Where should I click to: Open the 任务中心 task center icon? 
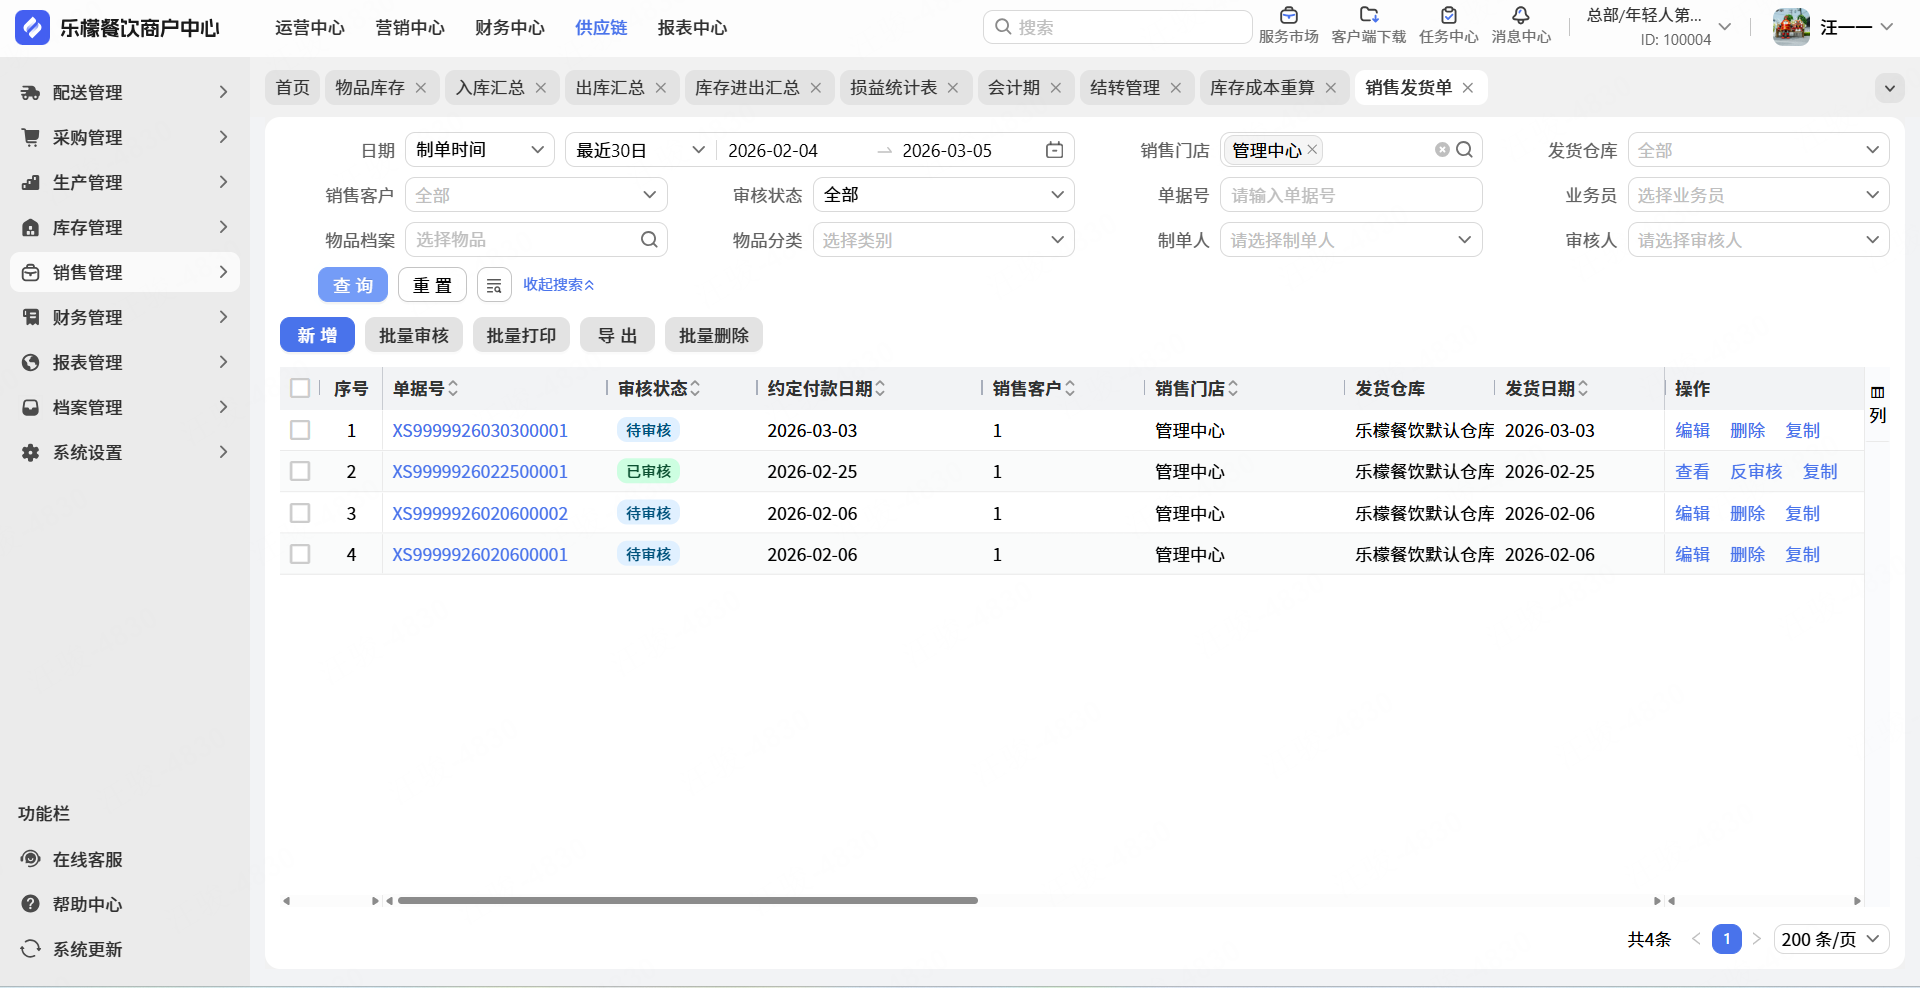coord(1448,17)
